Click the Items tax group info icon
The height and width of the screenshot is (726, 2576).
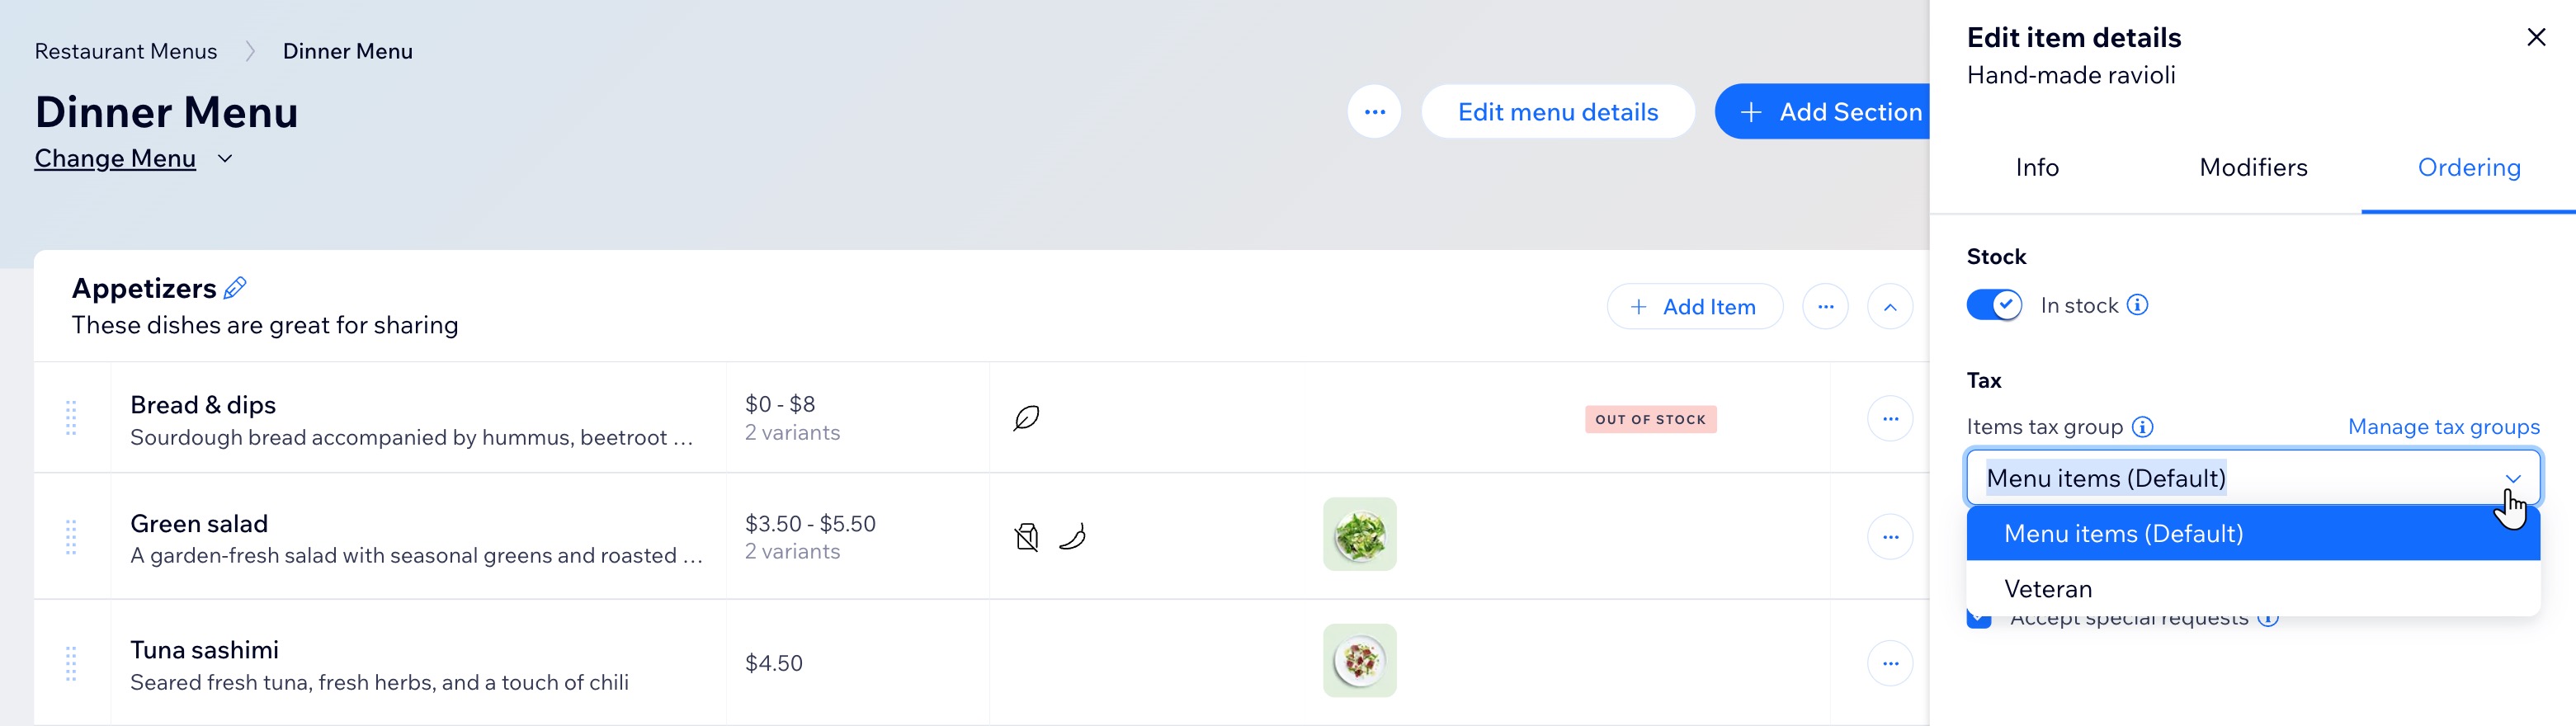(x=2142, y=427)
